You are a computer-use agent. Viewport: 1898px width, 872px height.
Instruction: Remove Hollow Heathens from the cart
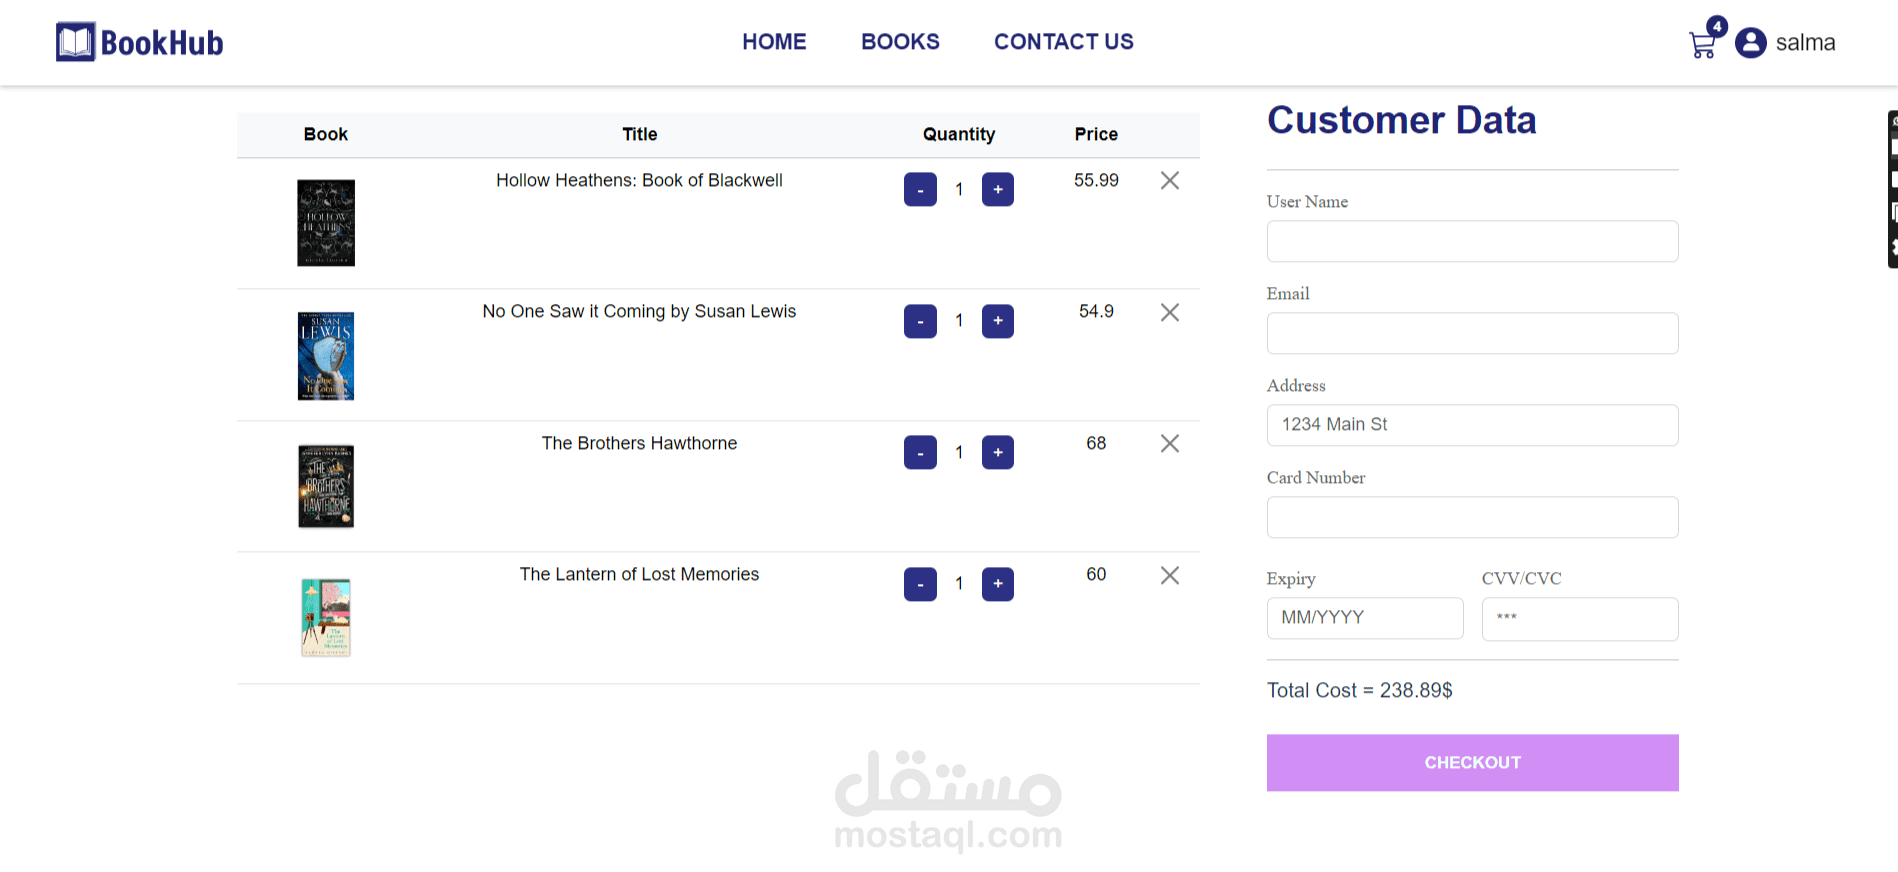coord(1170,181)
